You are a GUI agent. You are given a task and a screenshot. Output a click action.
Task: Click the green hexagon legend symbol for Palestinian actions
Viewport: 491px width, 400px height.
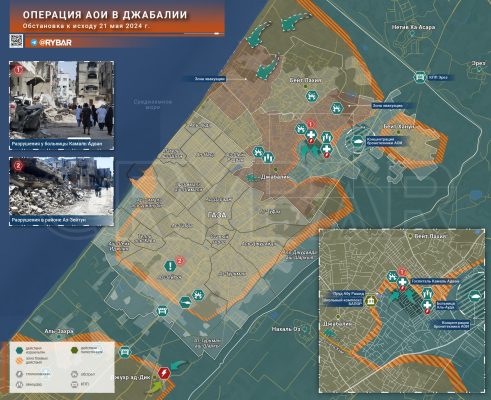(x=74, y=350)
